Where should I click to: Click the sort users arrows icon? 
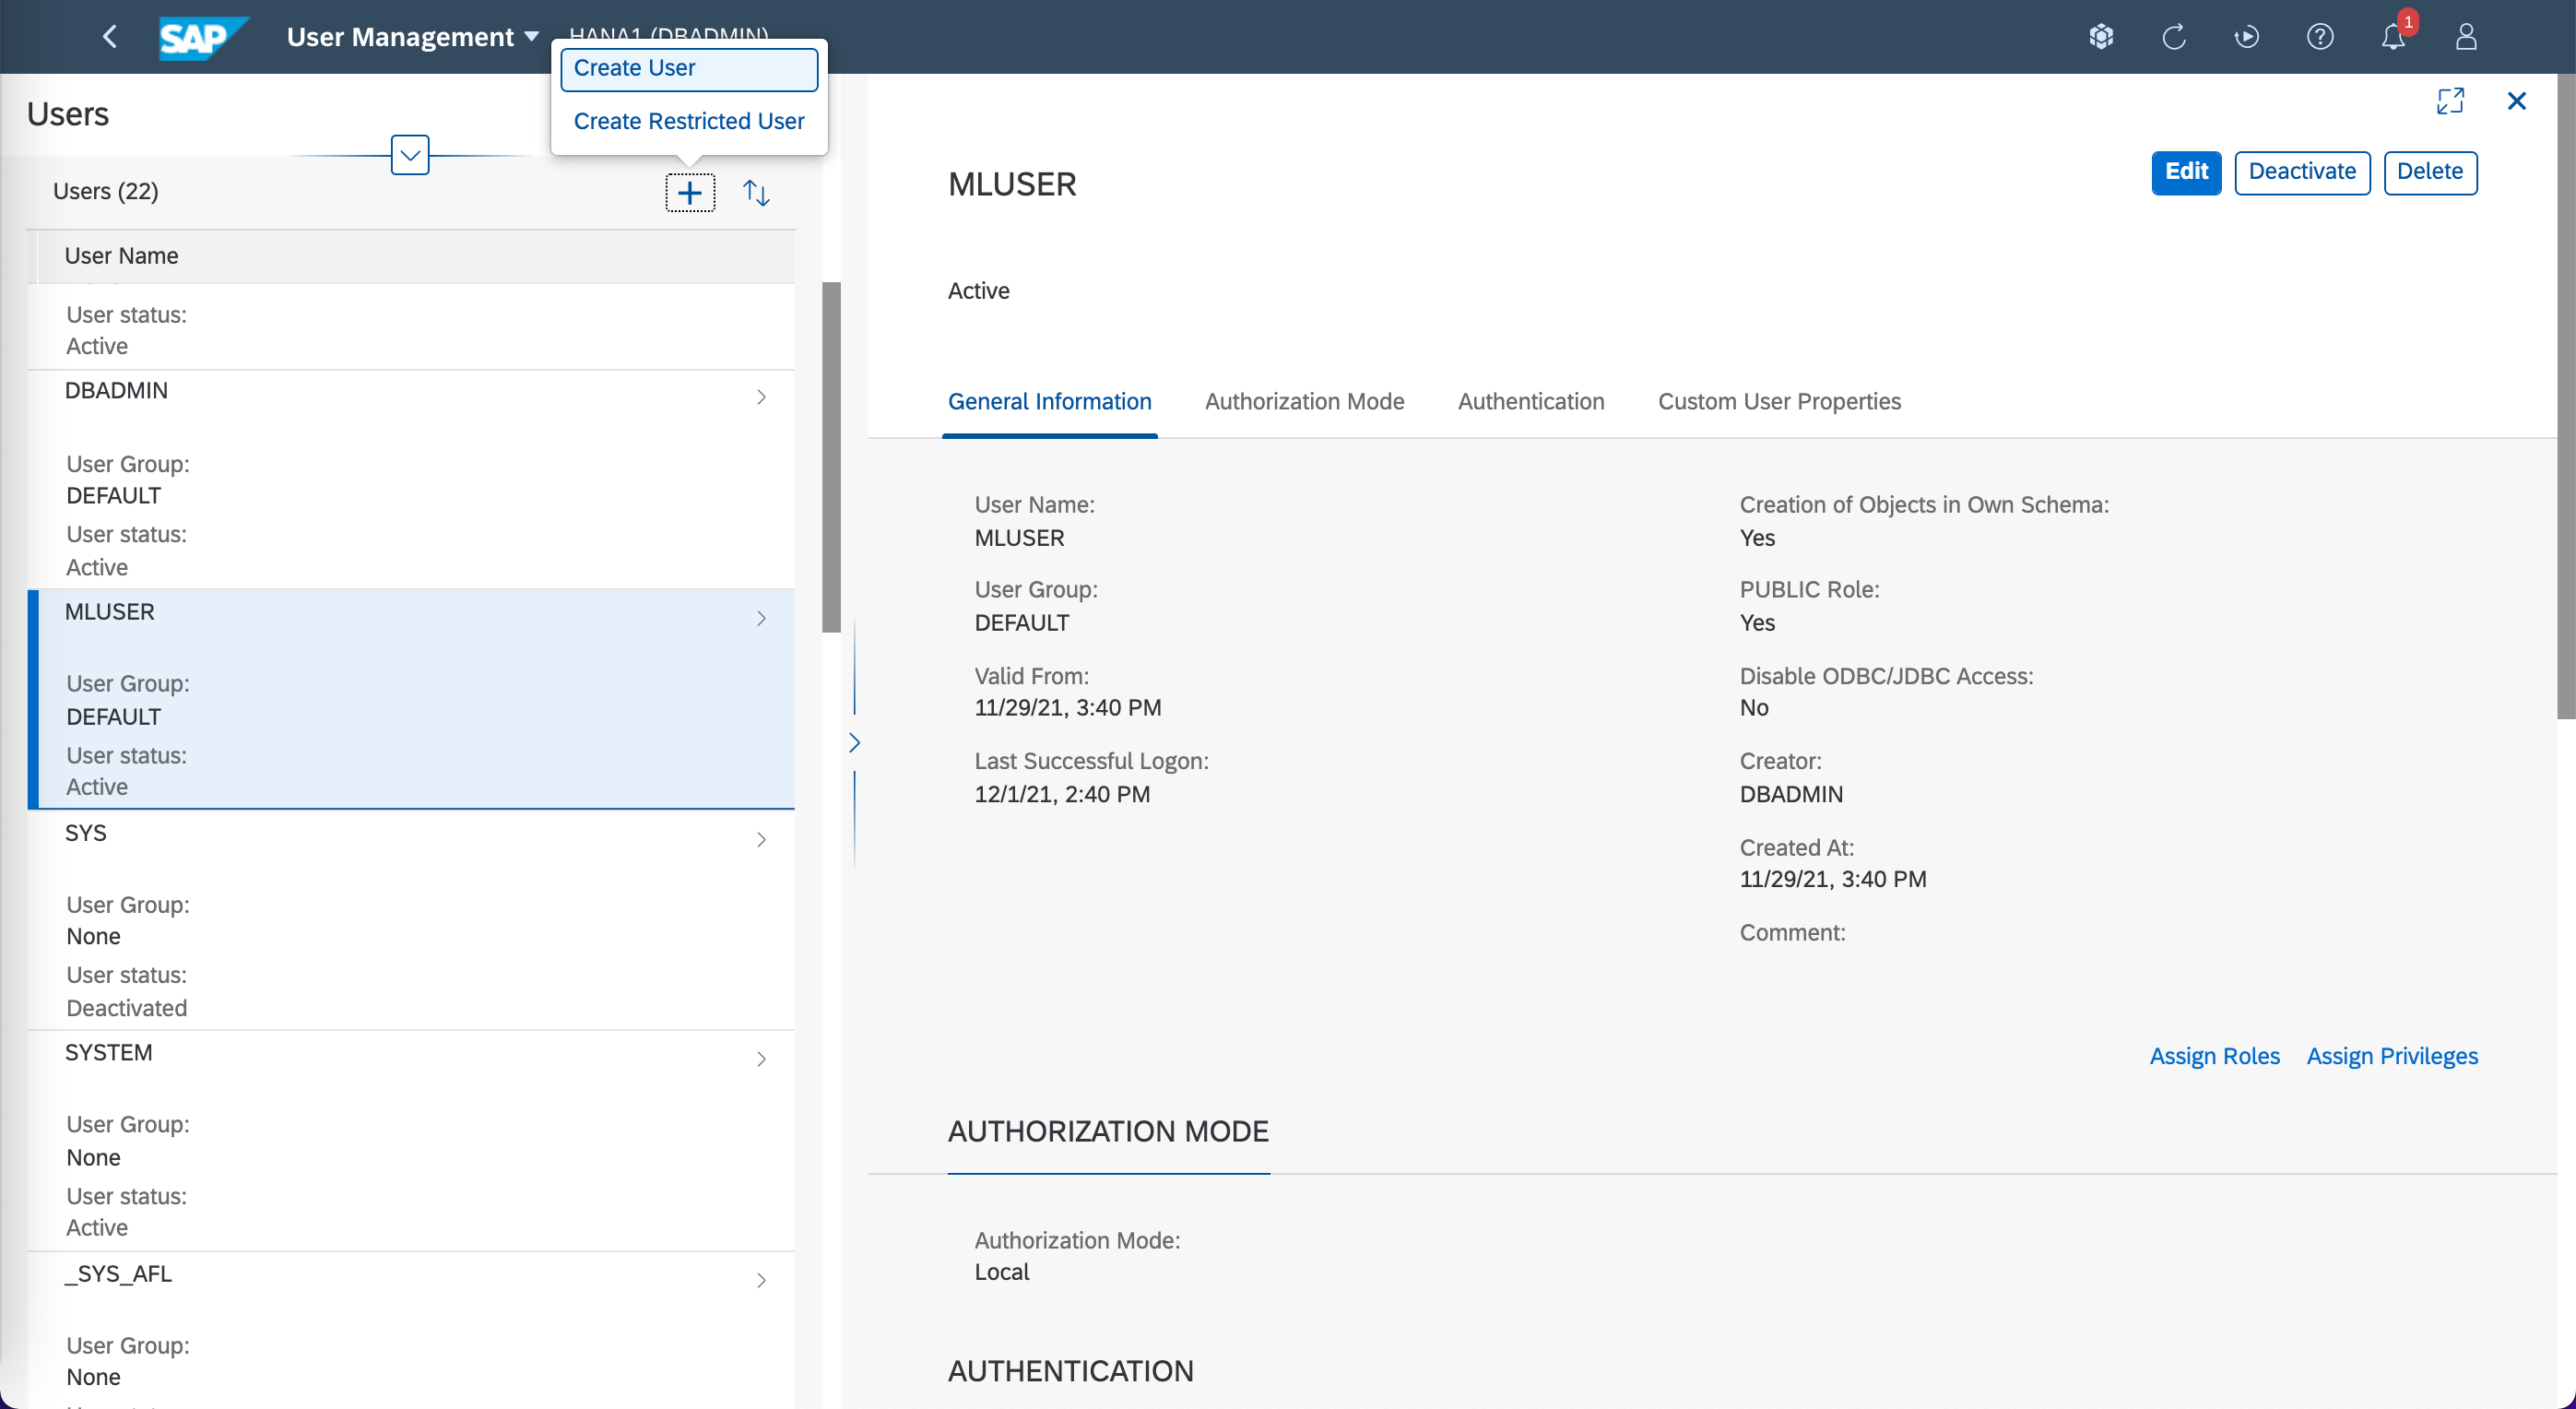756,192
